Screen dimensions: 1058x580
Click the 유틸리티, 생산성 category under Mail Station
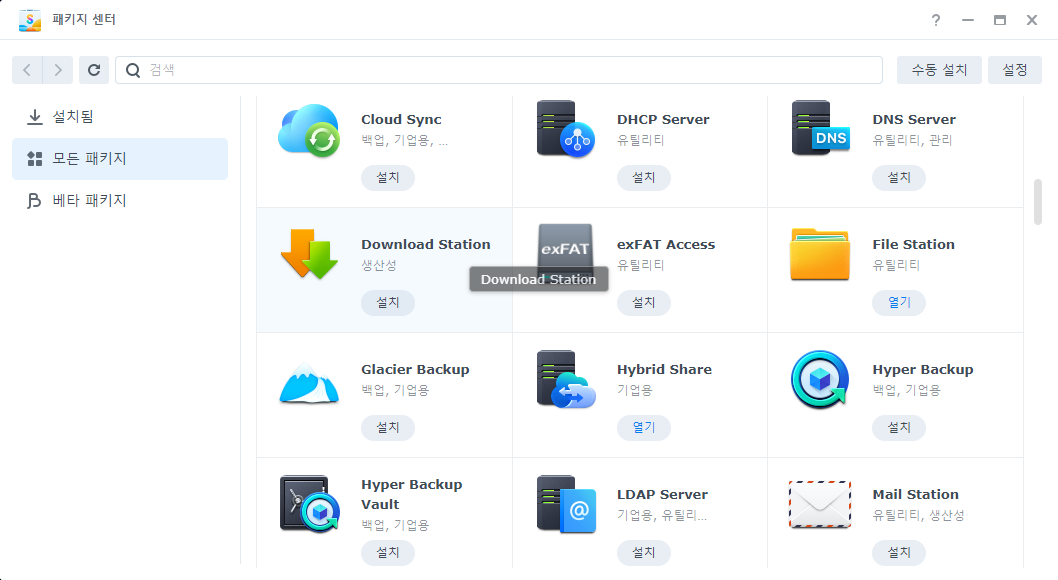coord(918,515)
